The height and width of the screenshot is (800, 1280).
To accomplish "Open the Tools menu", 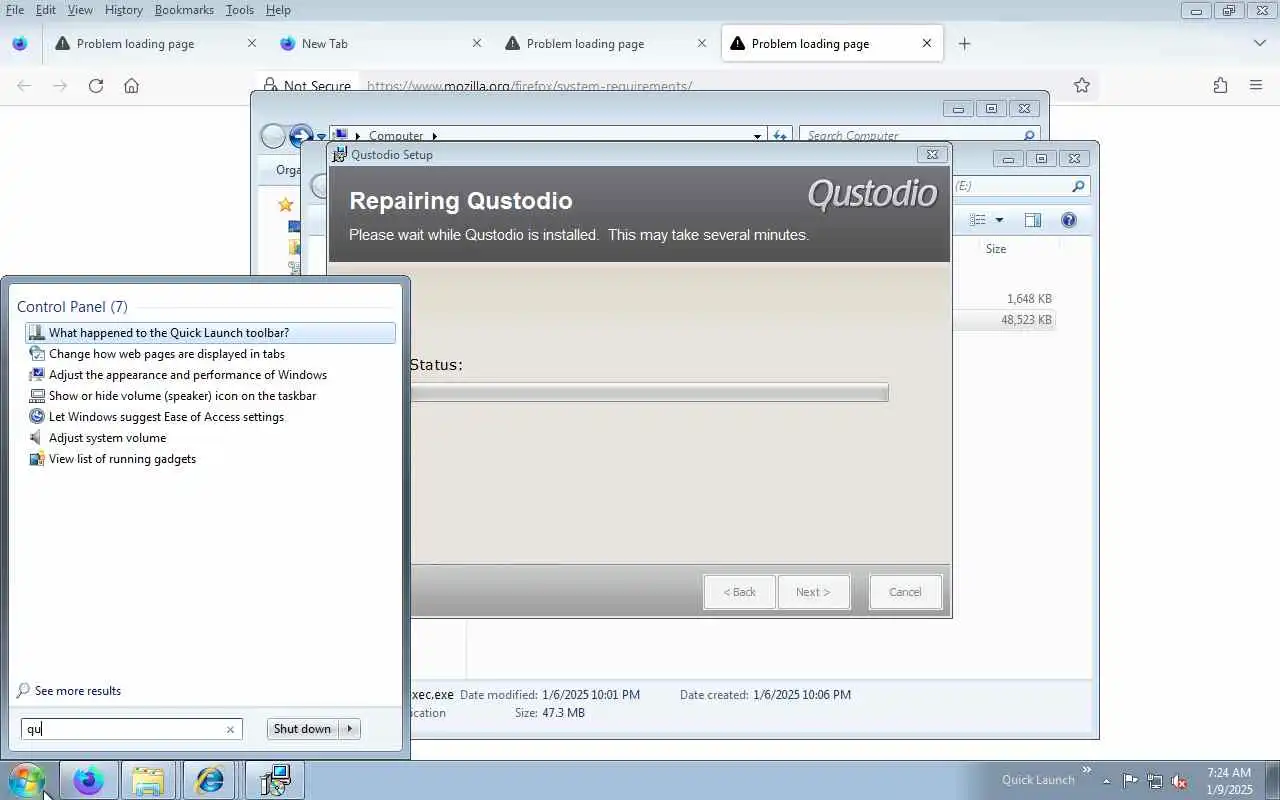I will pos(240,10).
